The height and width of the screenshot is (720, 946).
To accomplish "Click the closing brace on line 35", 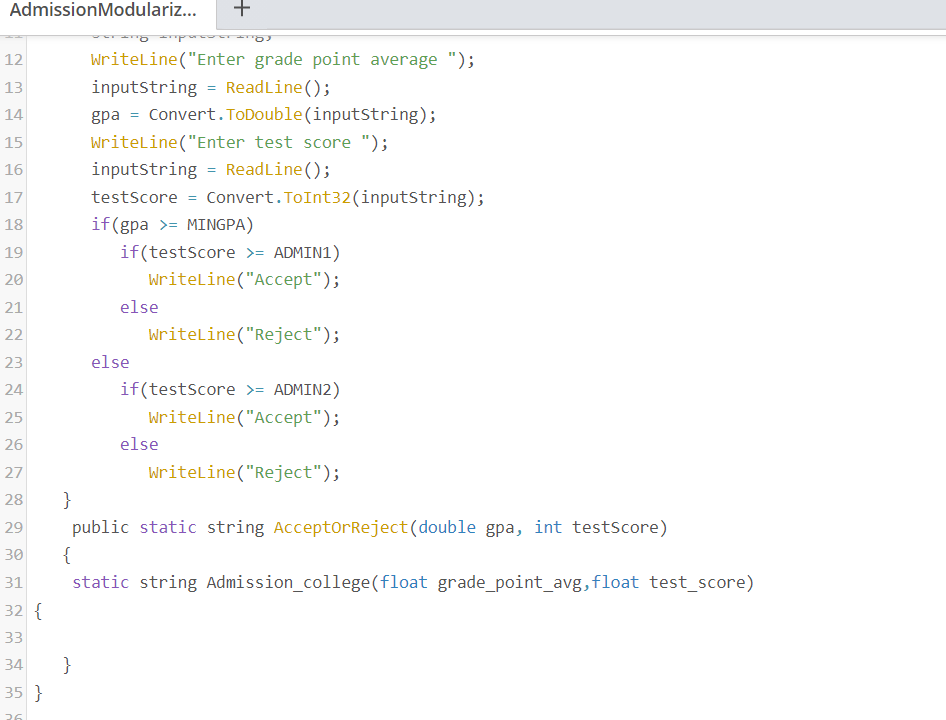I will 38,692.
